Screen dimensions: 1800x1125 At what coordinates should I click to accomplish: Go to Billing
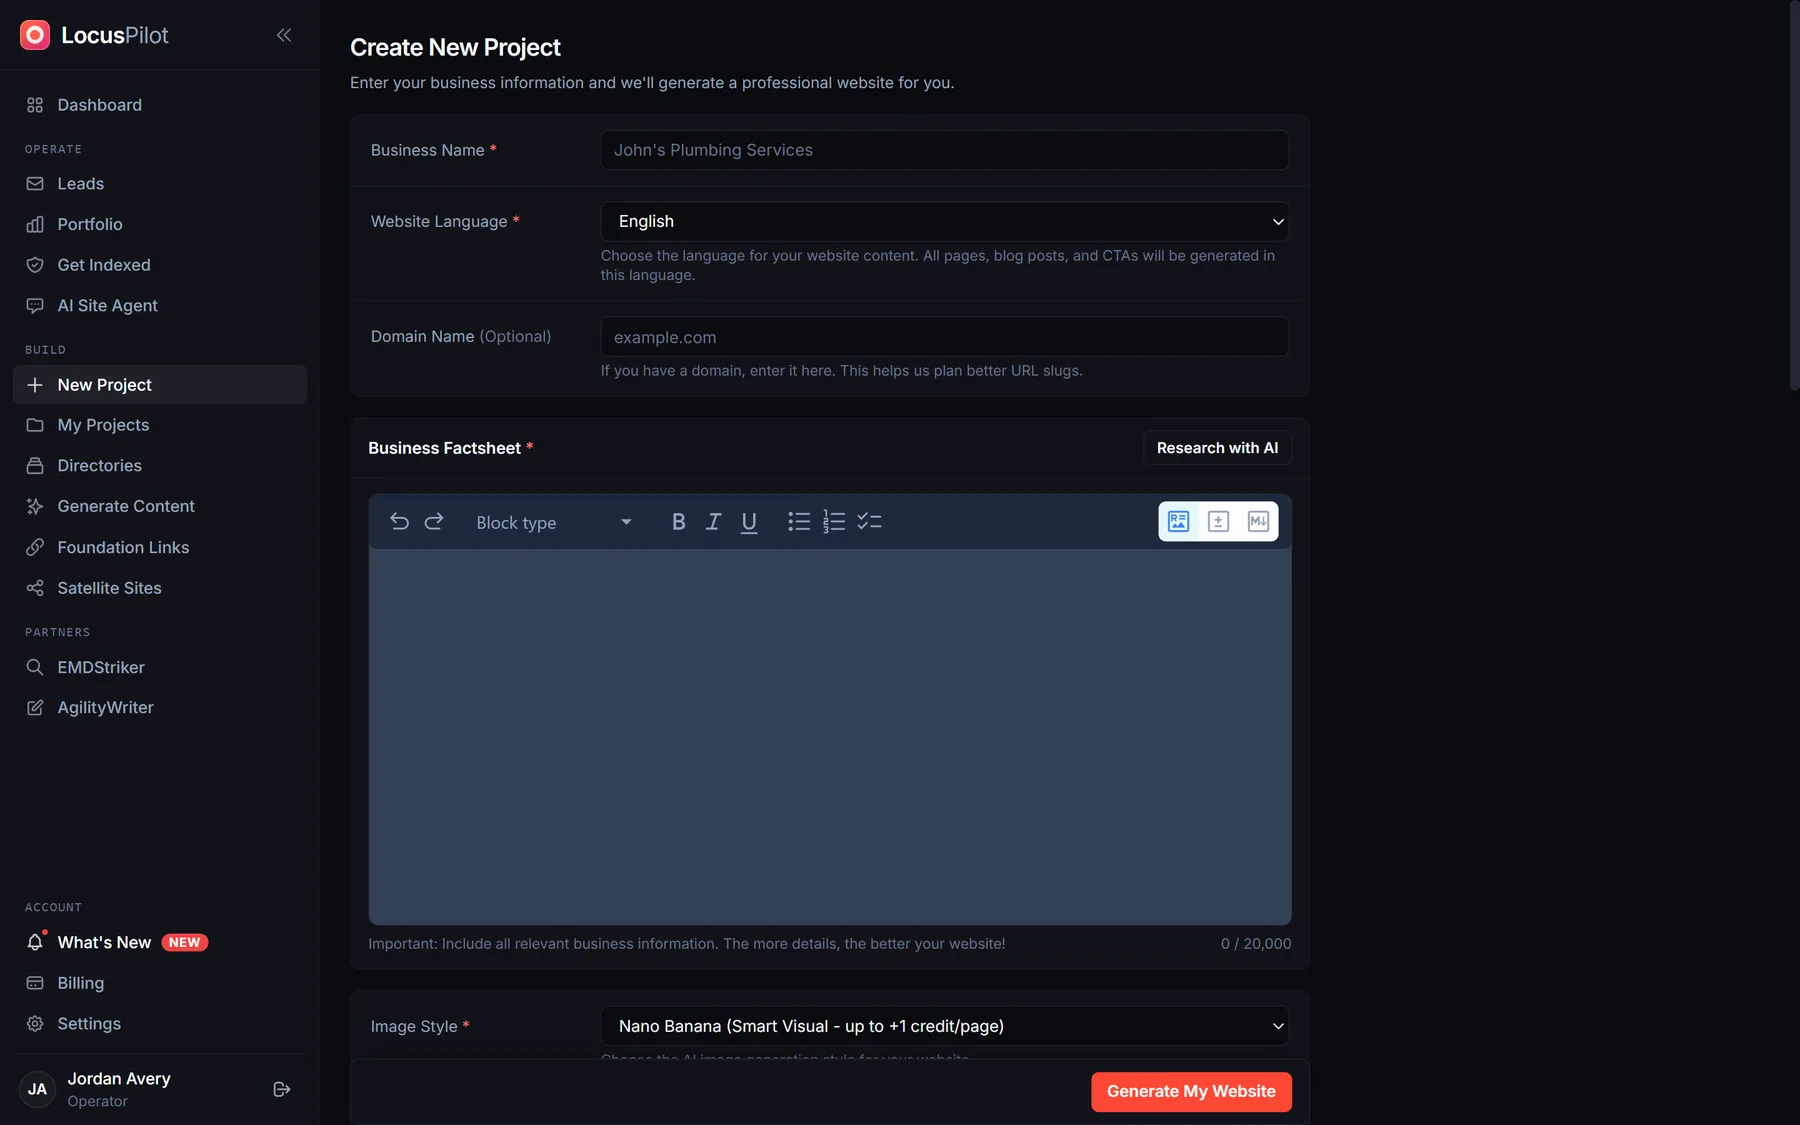click(160, 983)
